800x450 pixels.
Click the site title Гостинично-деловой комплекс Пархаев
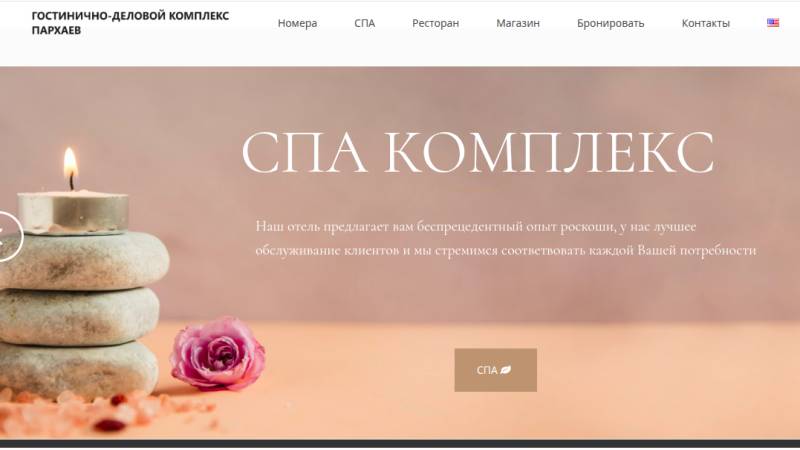click(x=130, y=23)
